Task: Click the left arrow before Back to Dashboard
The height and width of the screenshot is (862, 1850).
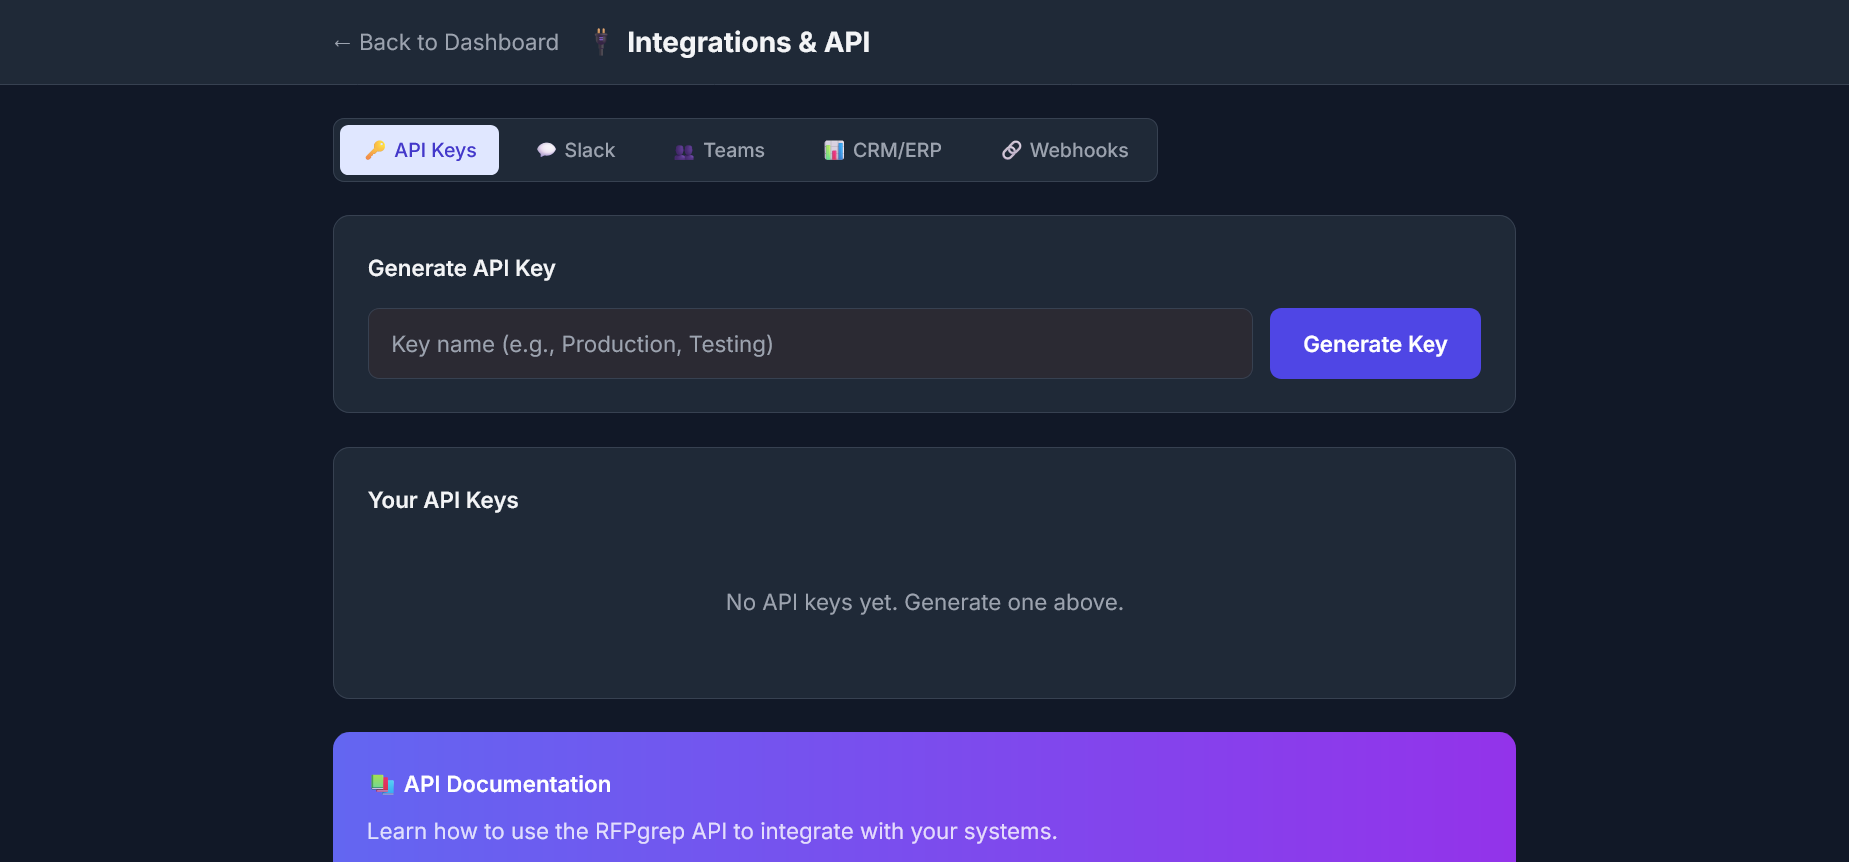Action: click(341, 43)
